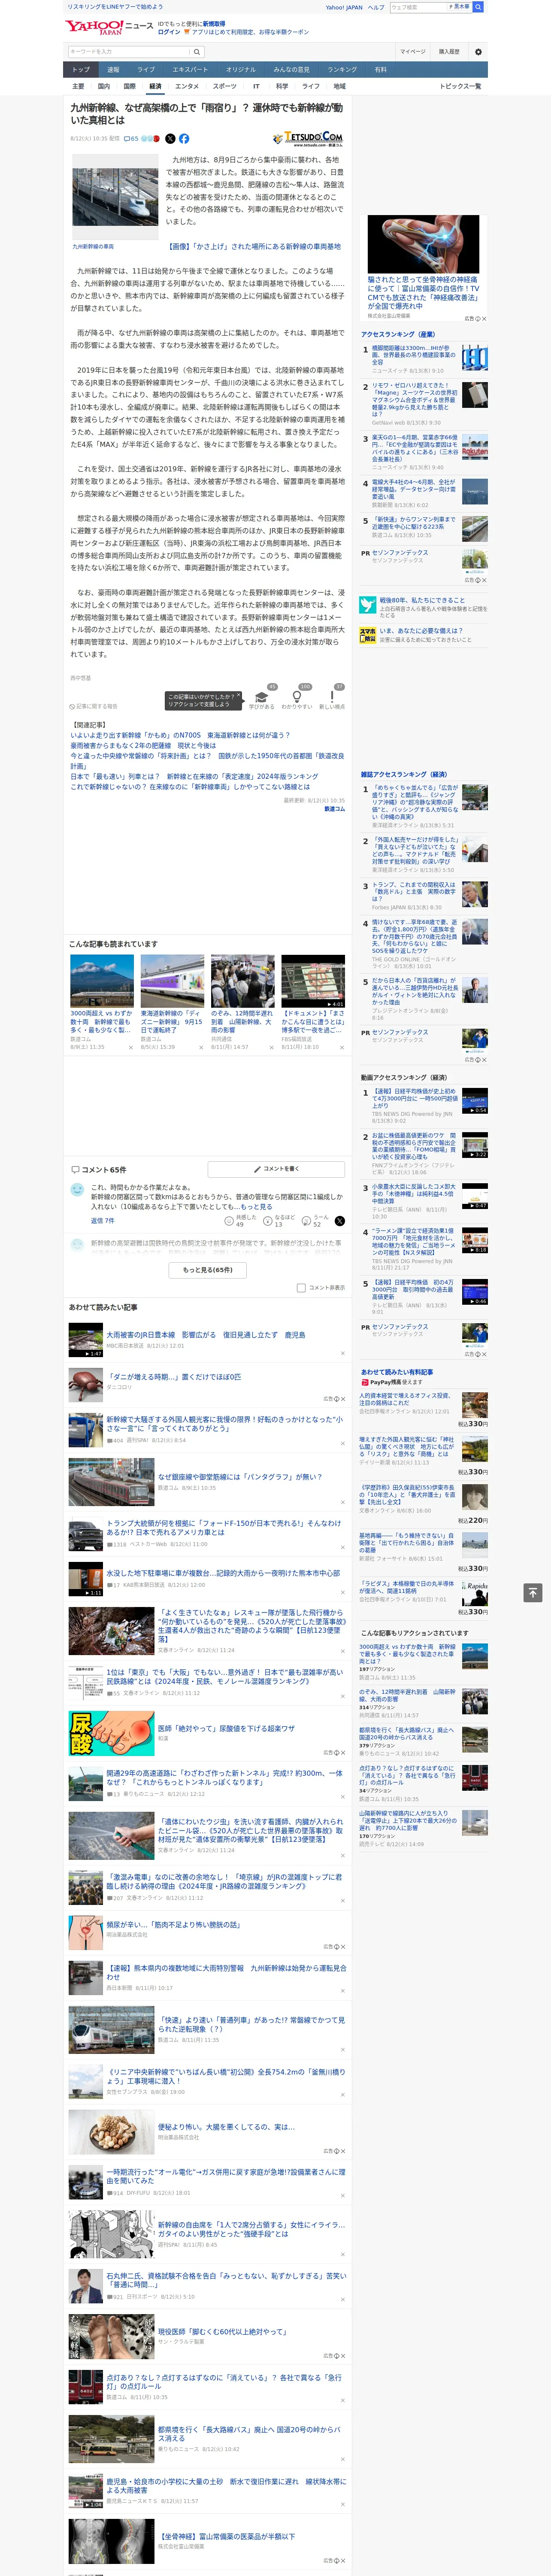The height and width of the screenshot is (2576, 551).
Task: Click the keyword search magnifier icon
Action: click(196, 51)
